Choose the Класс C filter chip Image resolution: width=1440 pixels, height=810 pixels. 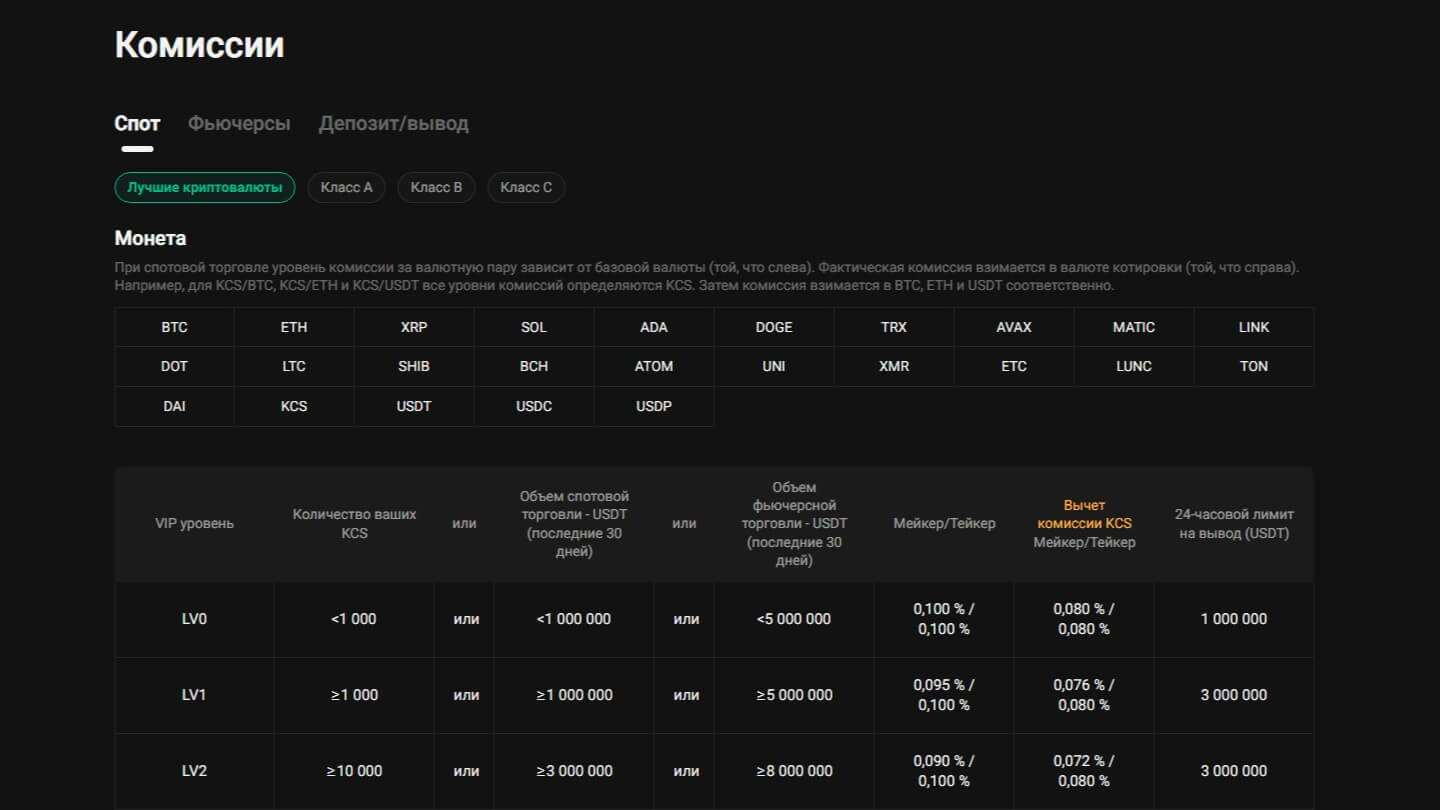526,188
